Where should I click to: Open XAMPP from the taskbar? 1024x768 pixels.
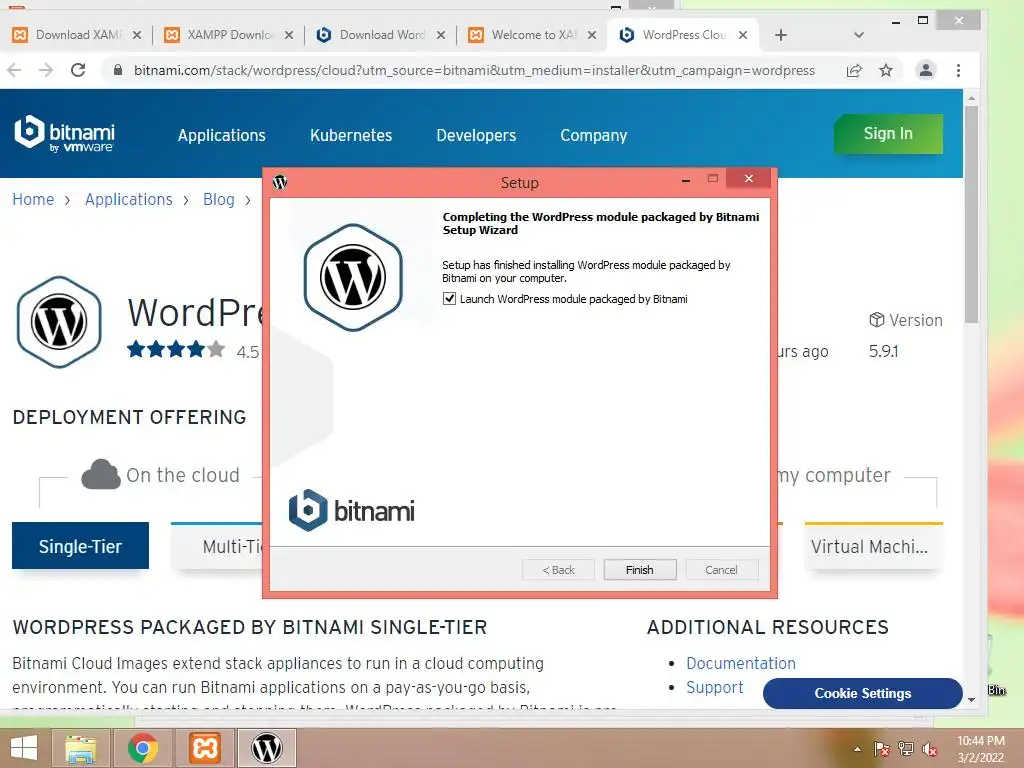point(204,748)
